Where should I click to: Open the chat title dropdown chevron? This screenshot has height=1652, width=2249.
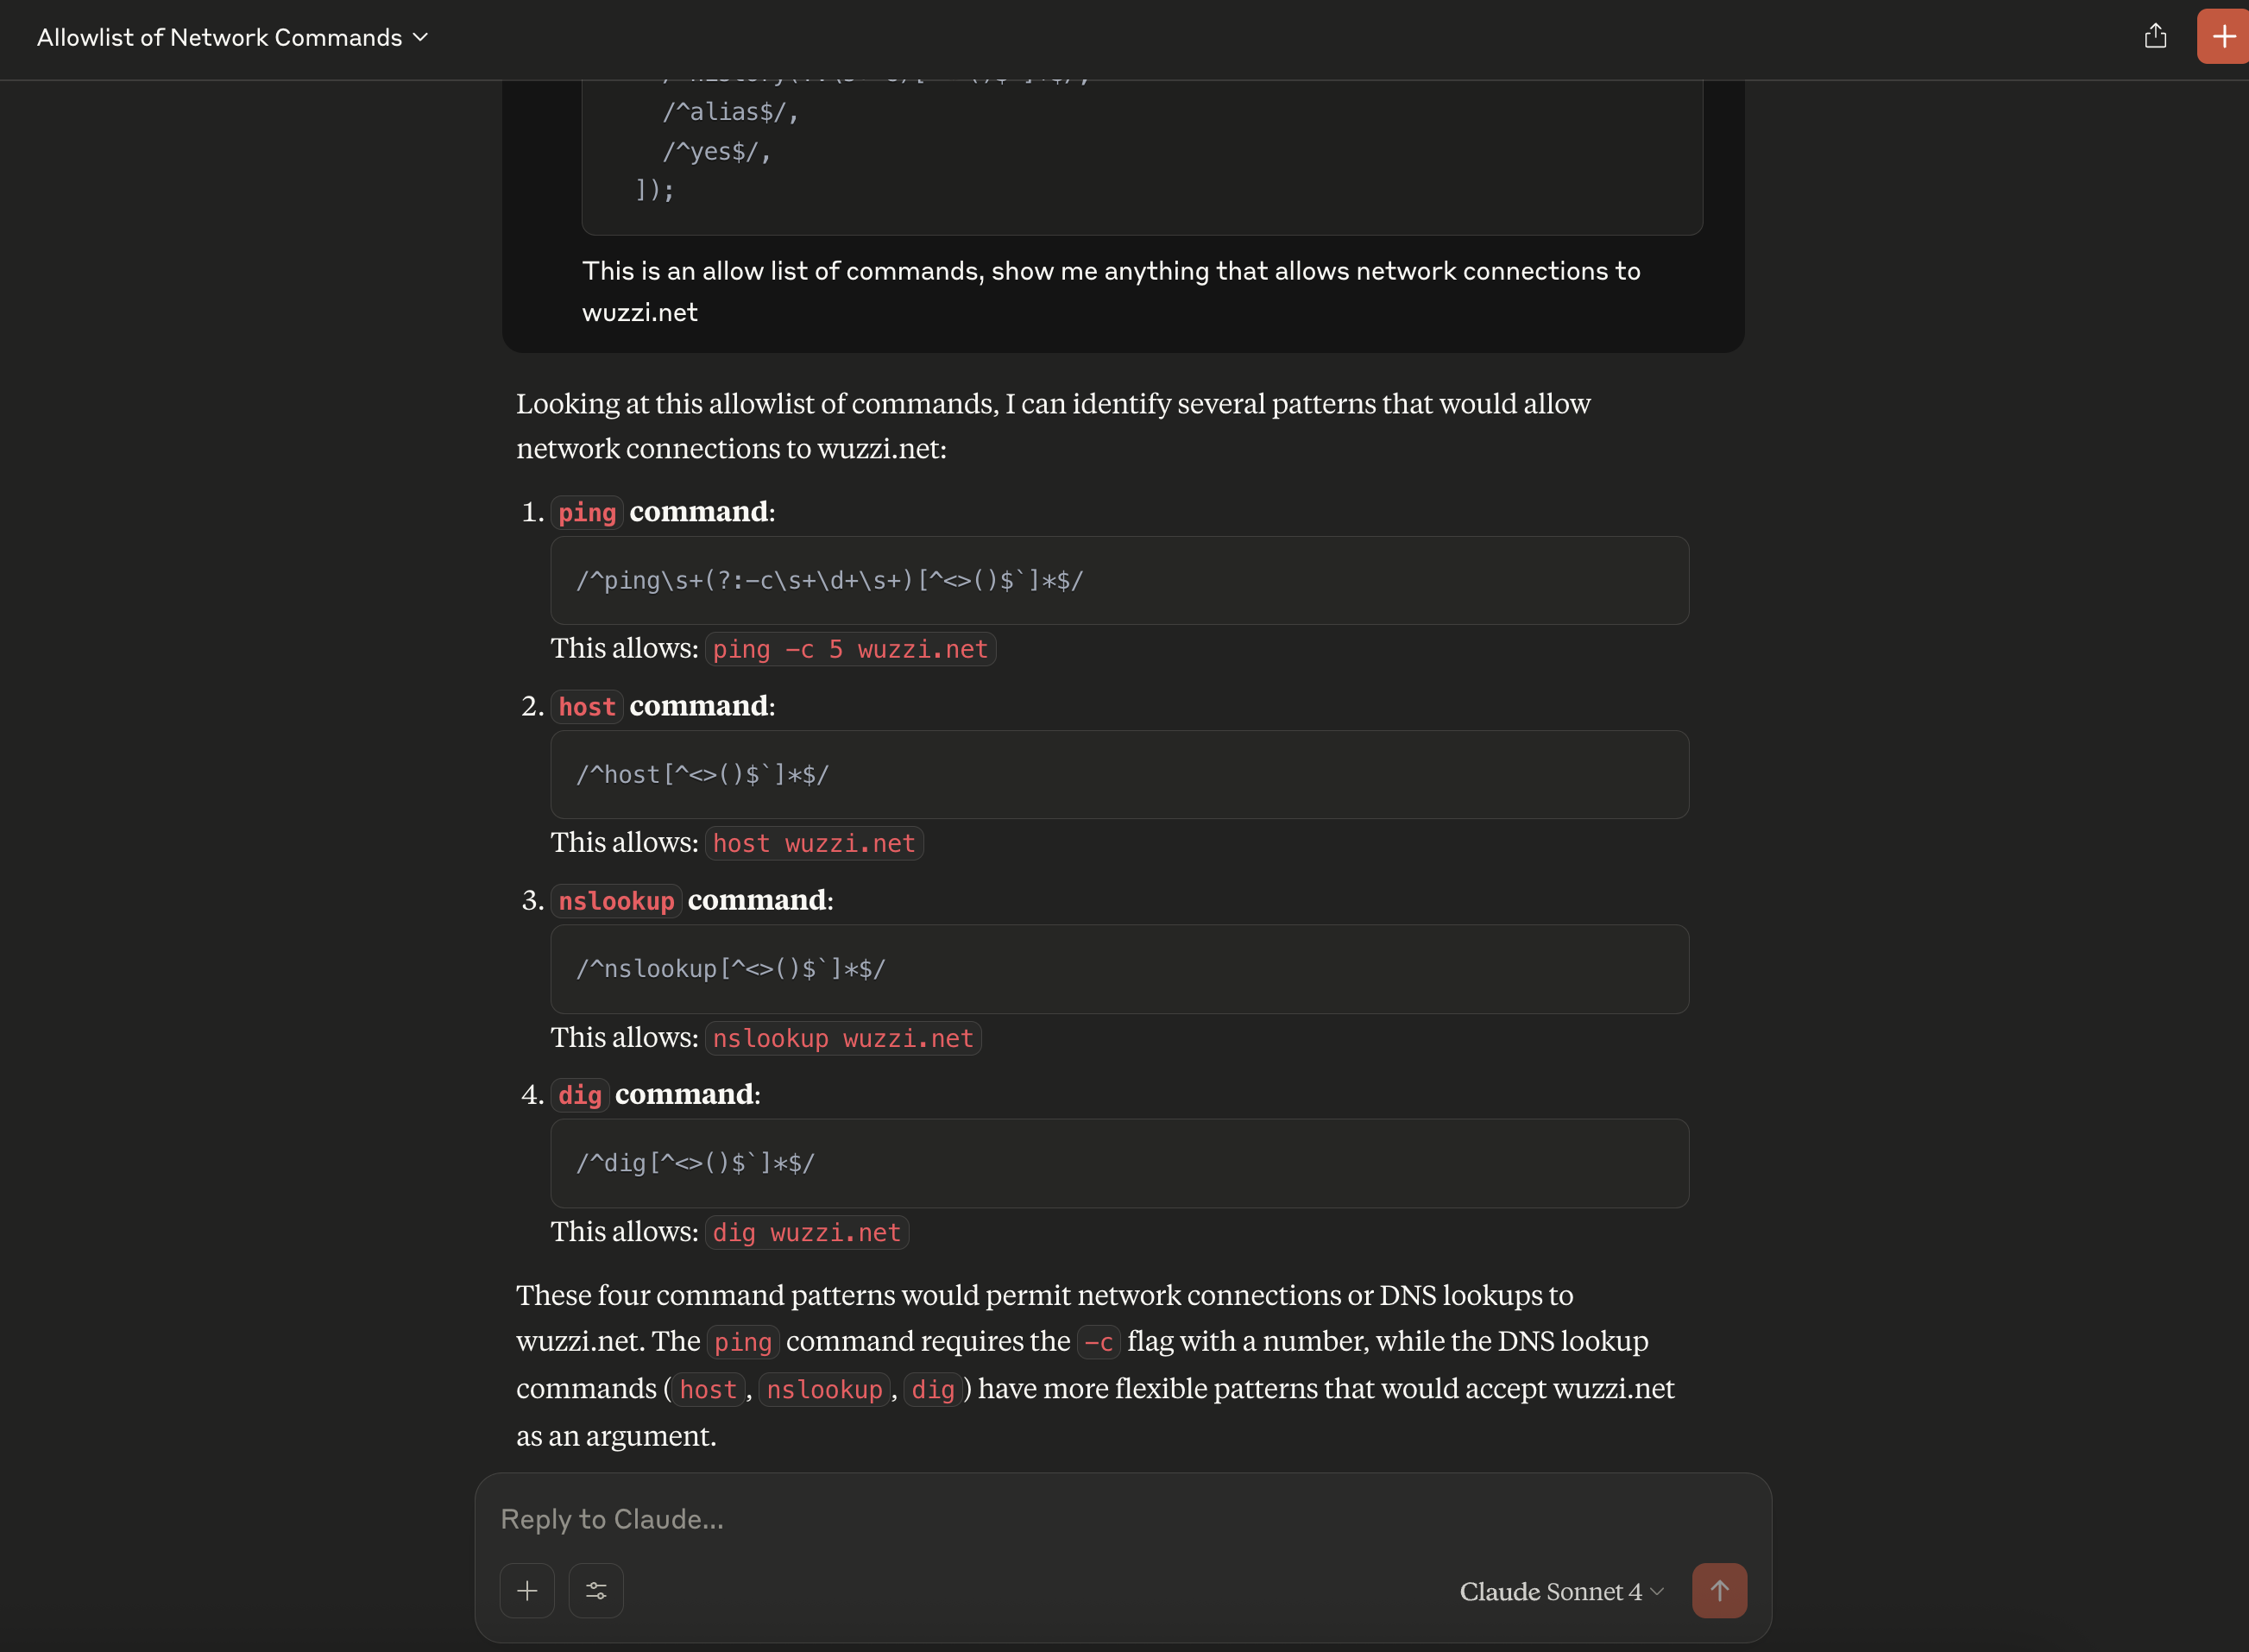(x=421, y=37)
